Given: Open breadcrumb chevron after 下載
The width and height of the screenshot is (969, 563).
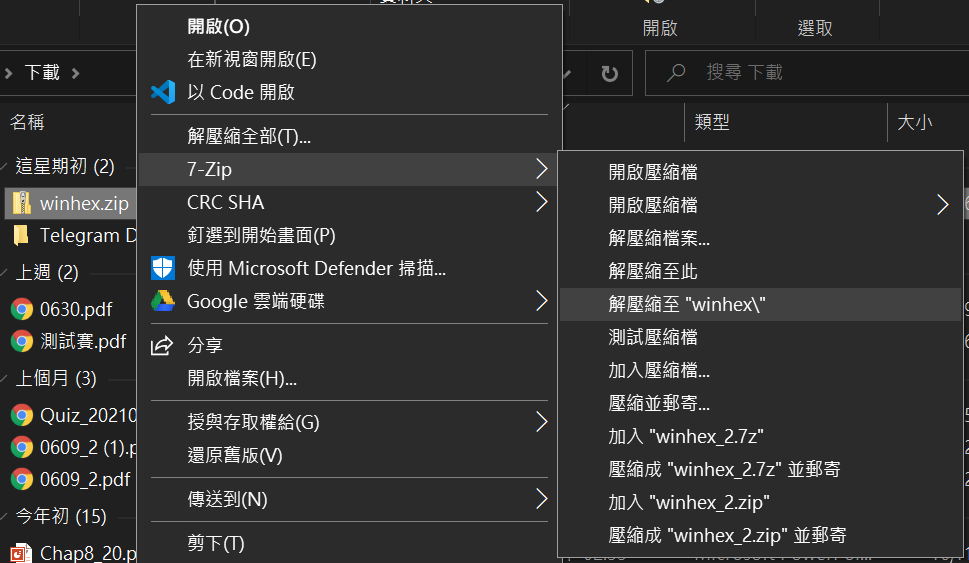Looking at the screenshot, I should (x=75, y=74).
